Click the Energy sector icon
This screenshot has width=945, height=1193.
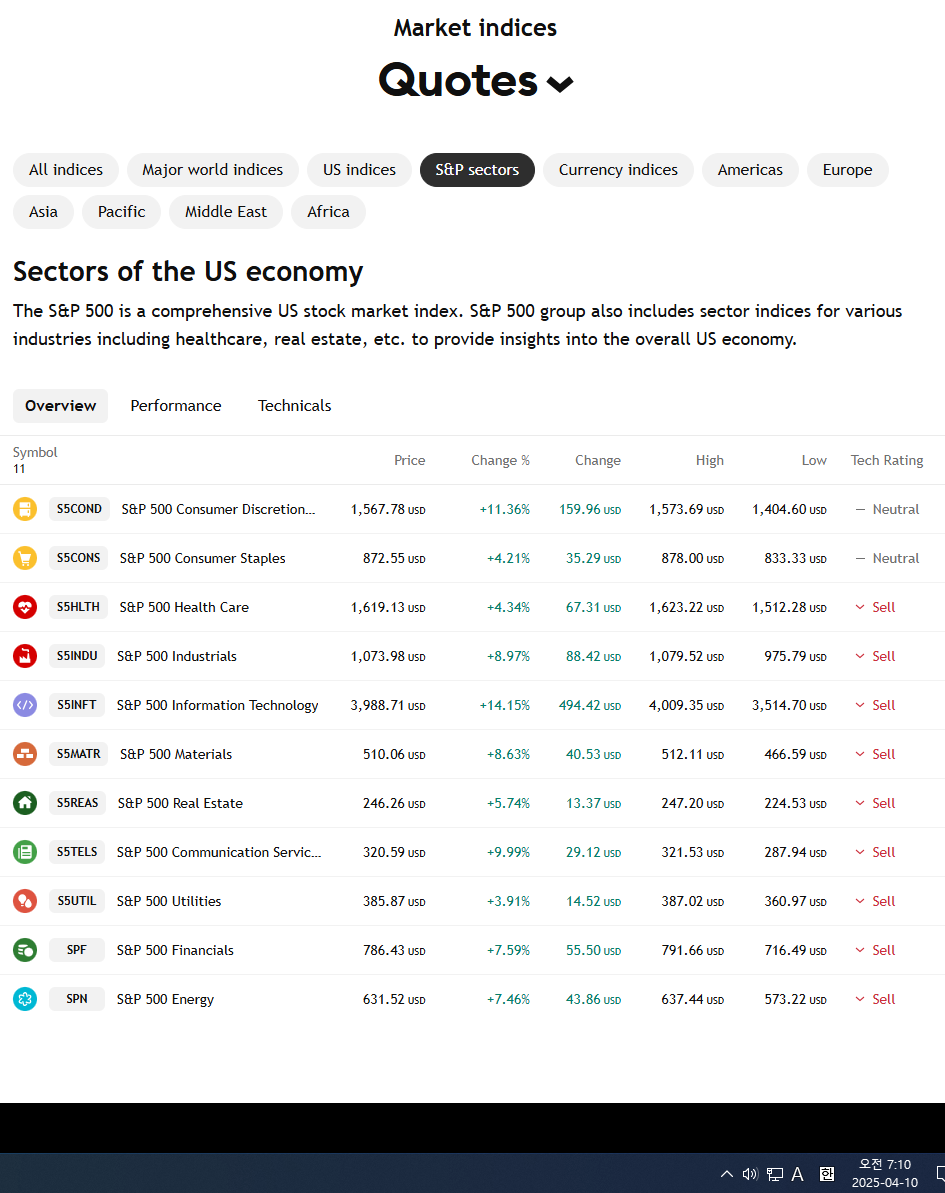25,999
